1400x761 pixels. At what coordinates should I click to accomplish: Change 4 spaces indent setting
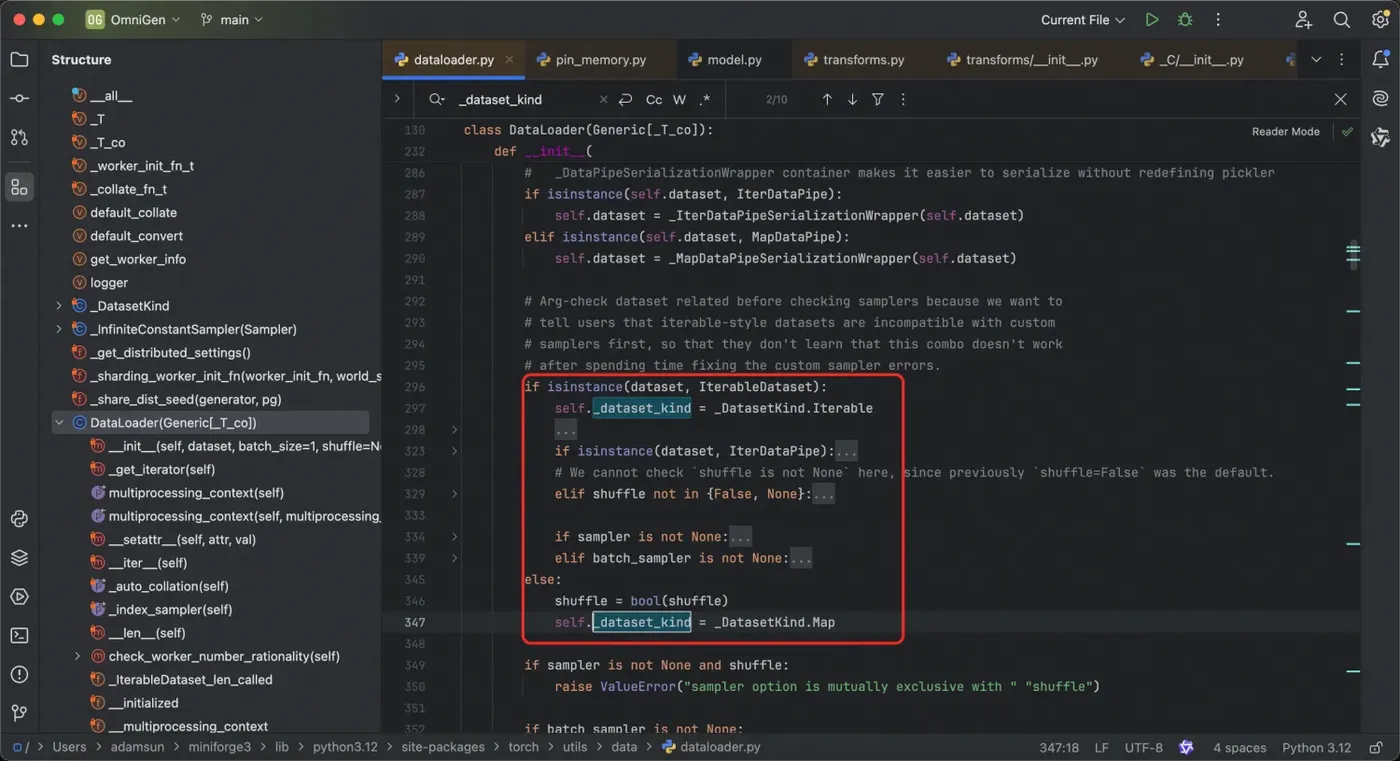(1239, 747)
